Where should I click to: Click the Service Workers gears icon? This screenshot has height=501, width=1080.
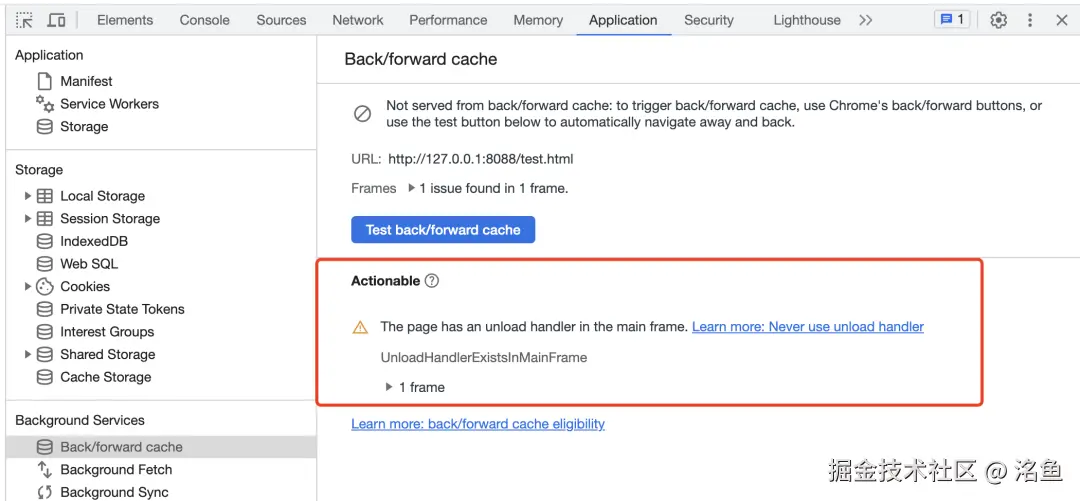click(x=45, y=103)
